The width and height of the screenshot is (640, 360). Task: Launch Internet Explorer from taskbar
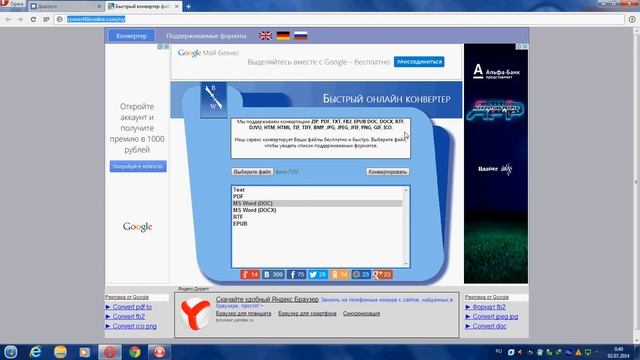tap(36, 352)
